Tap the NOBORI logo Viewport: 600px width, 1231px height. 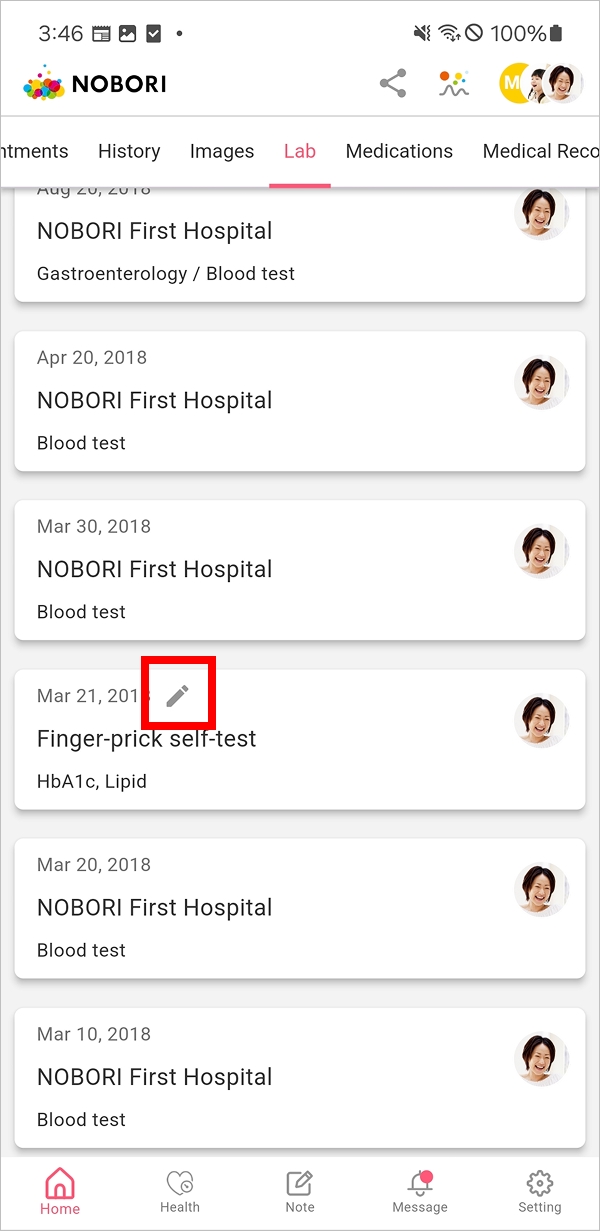pyautogui.click(x=96, y=84)
